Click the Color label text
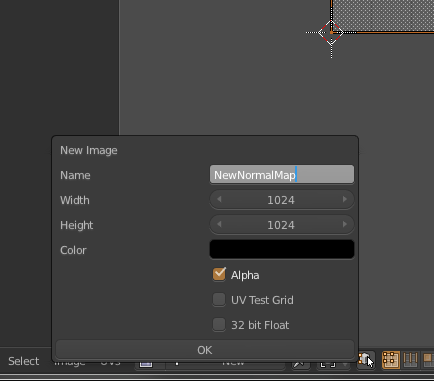Image resolution: width=434 pixels, height=381 pixels. click(73, 250)
